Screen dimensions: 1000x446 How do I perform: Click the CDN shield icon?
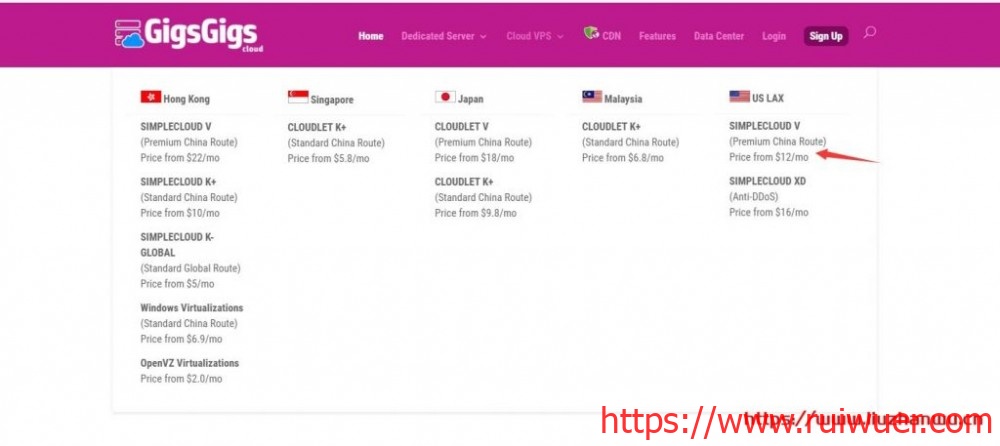click(x=592, y=35)
